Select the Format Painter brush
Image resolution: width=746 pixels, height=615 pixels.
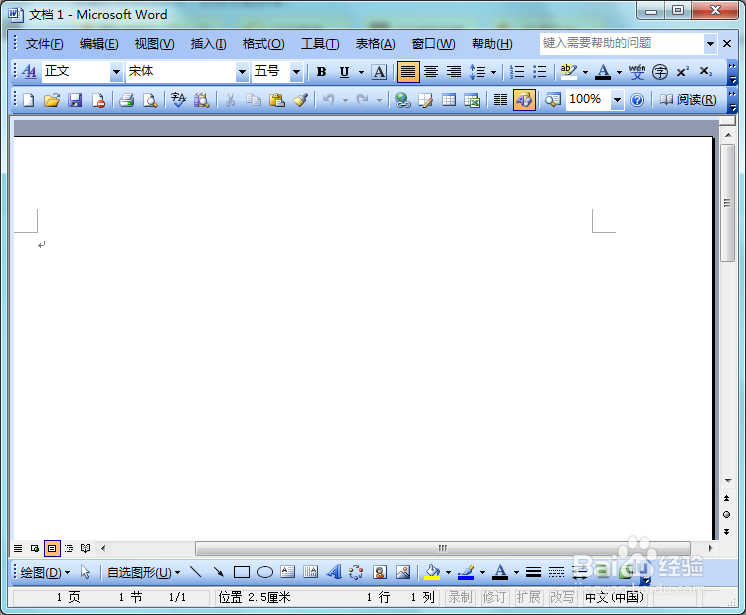point(300,100)
